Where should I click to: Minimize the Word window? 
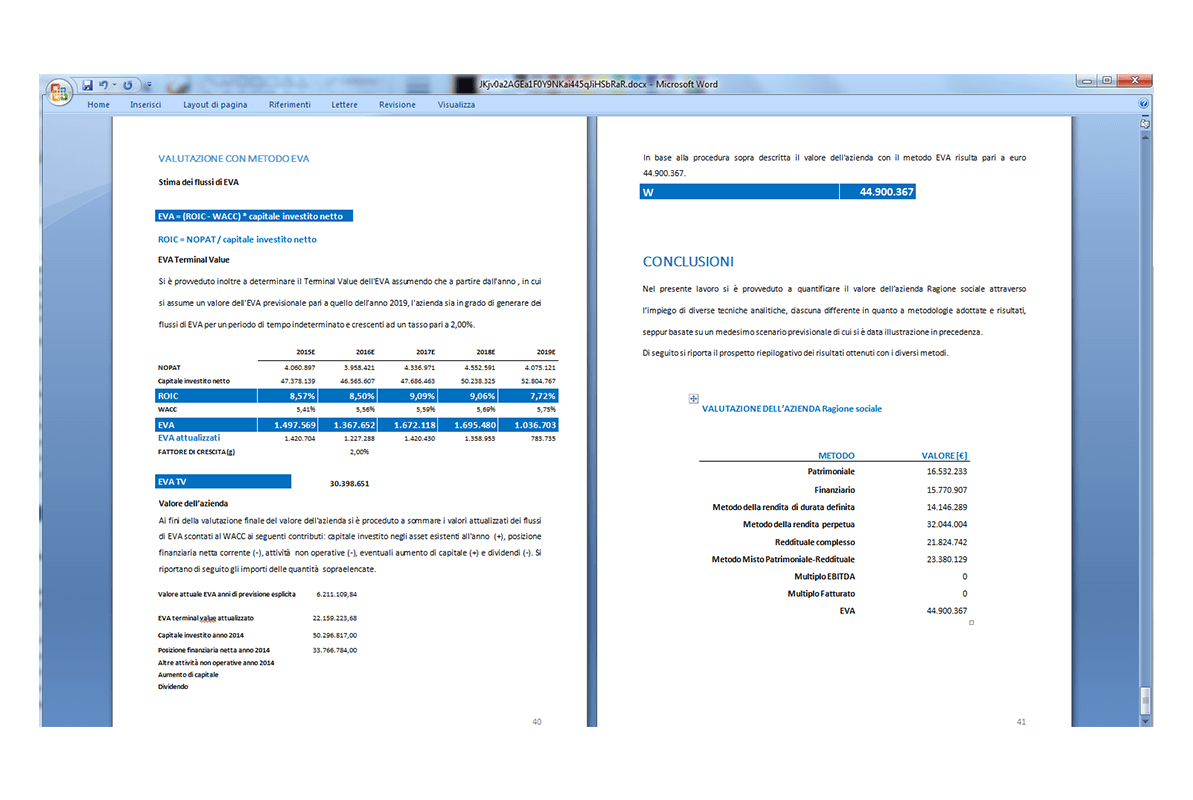pos(1086,81)
